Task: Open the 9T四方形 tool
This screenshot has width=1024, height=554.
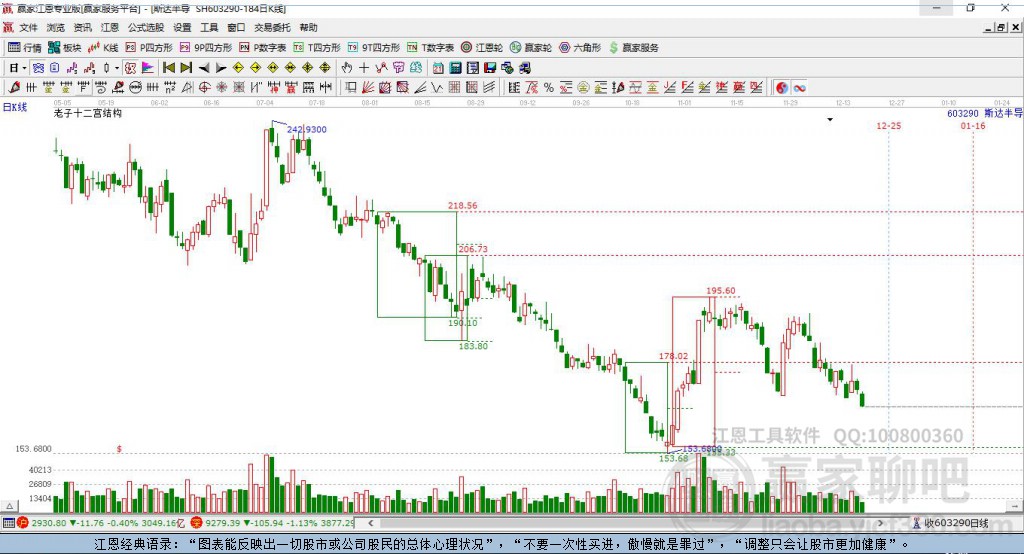Action: (x=374, y=48)
